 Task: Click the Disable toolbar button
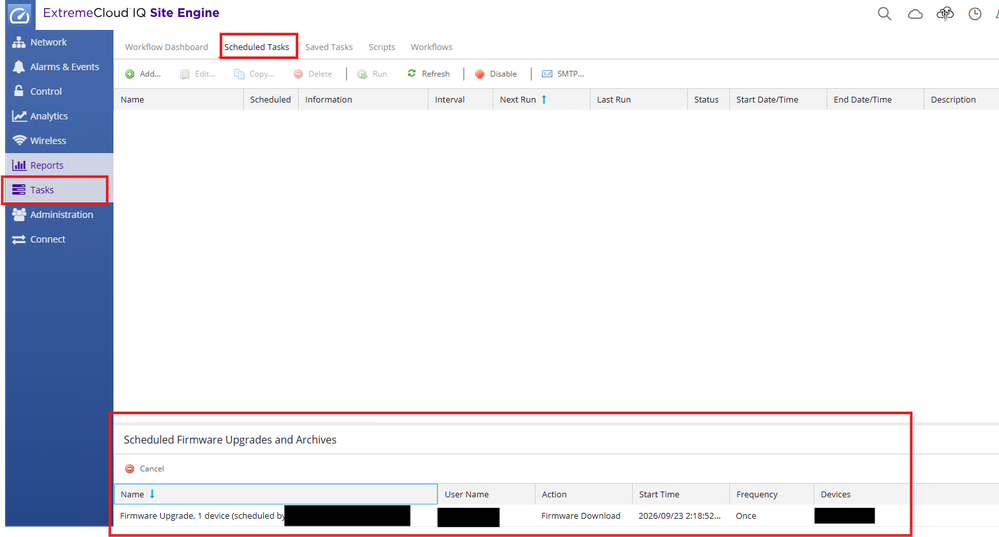pyautogui.click(x=496, y=74)
